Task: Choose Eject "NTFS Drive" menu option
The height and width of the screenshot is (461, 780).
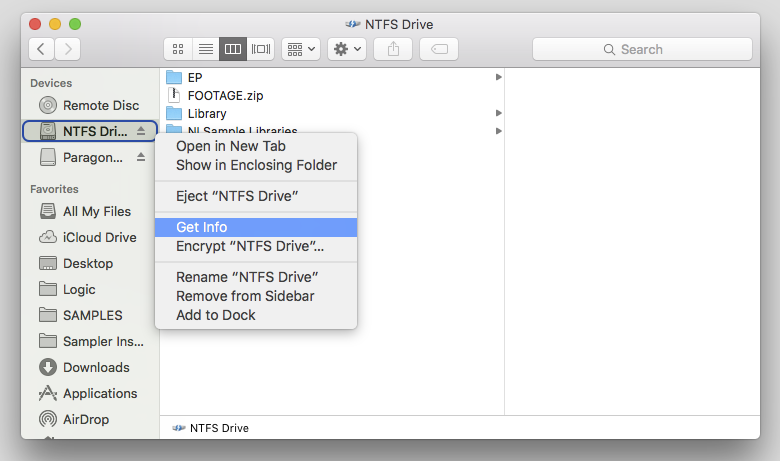Action: 237,196
